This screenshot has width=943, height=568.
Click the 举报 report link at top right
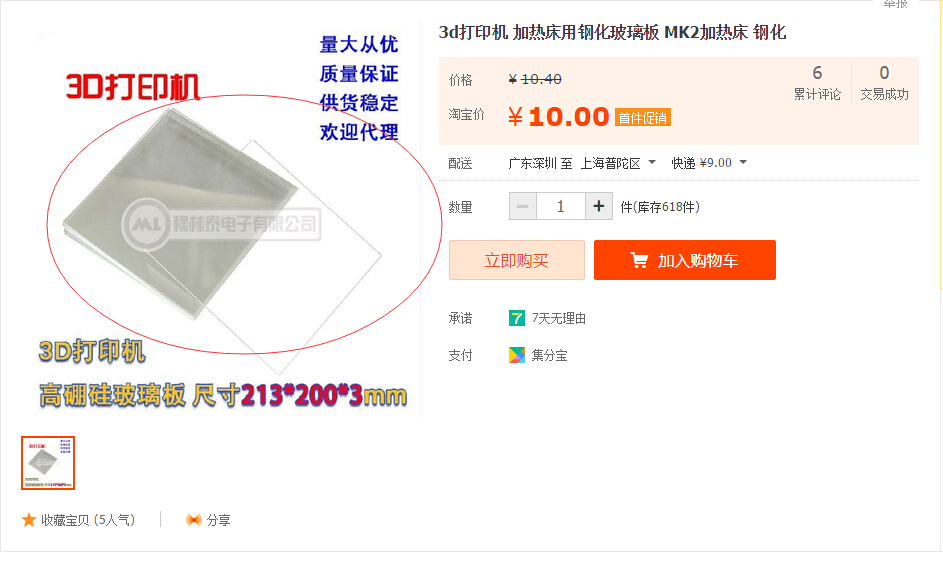click(895, 4)
